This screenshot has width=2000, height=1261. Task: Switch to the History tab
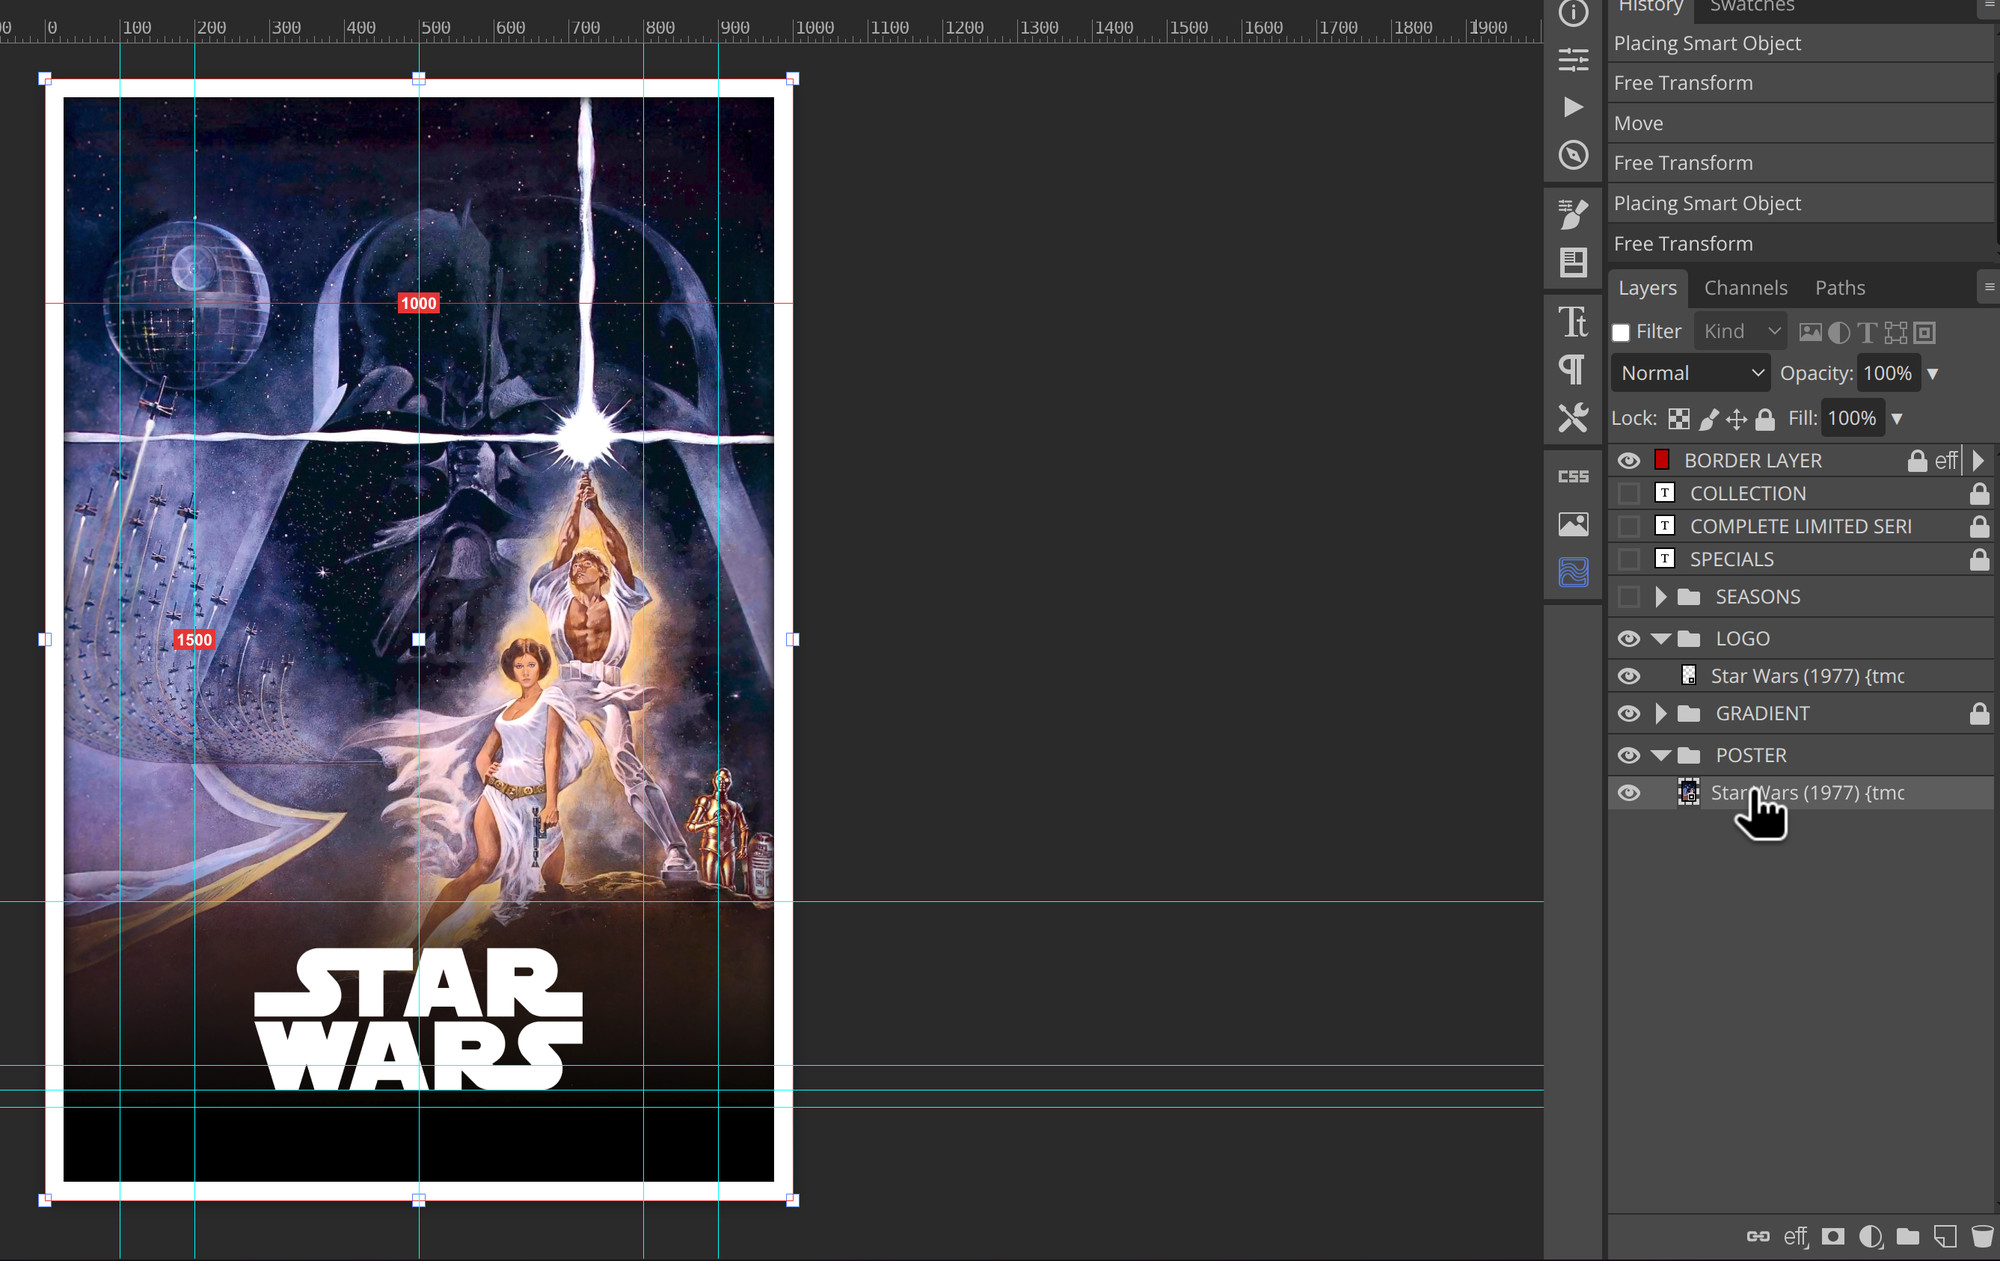(1651, 8)
